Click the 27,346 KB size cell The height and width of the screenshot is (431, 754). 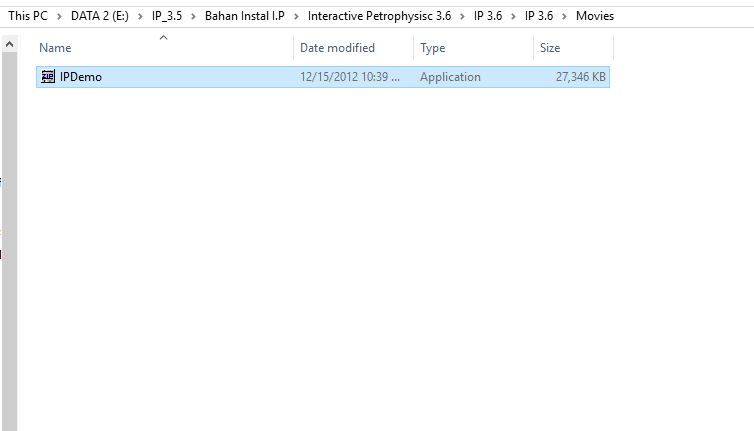[580, 77]
